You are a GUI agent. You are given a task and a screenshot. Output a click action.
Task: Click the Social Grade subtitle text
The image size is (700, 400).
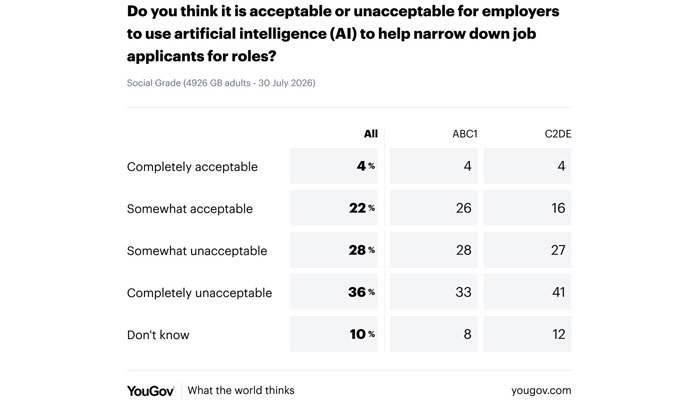221,83
